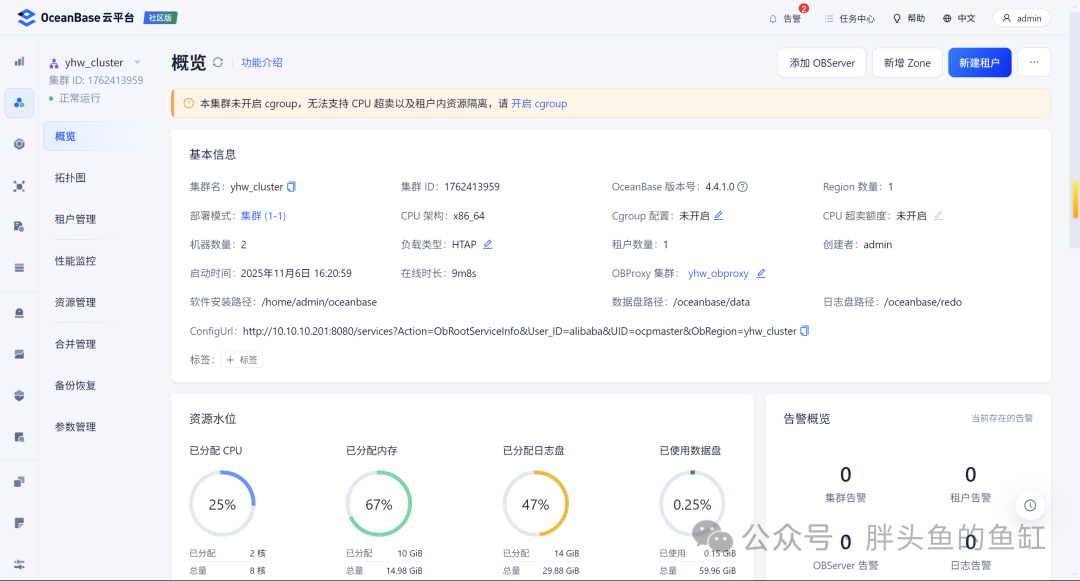Click the clock icon near 告警概览
This screenshot has width=1080, height=581.
[x=1030, y=505]
